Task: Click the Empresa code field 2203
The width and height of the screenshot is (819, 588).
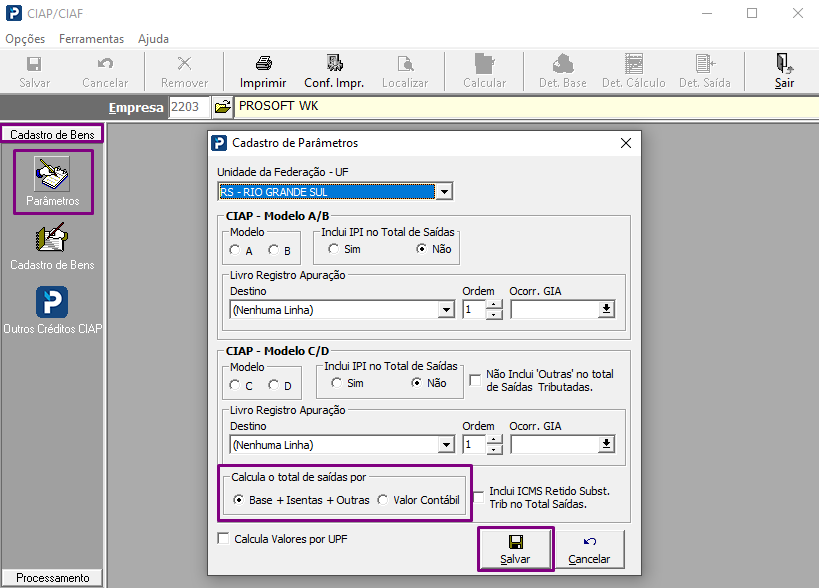Action: 189,107
